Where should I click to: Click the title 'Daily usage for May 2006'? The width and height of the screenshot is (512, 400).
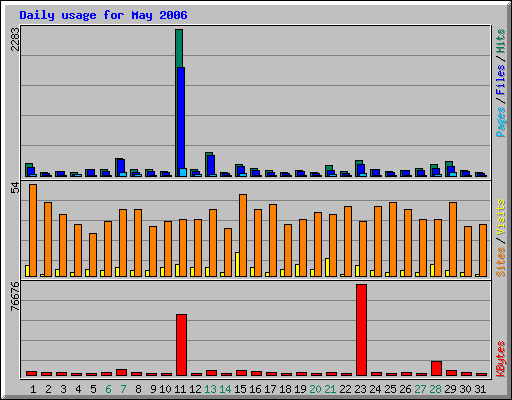(103, 15)
